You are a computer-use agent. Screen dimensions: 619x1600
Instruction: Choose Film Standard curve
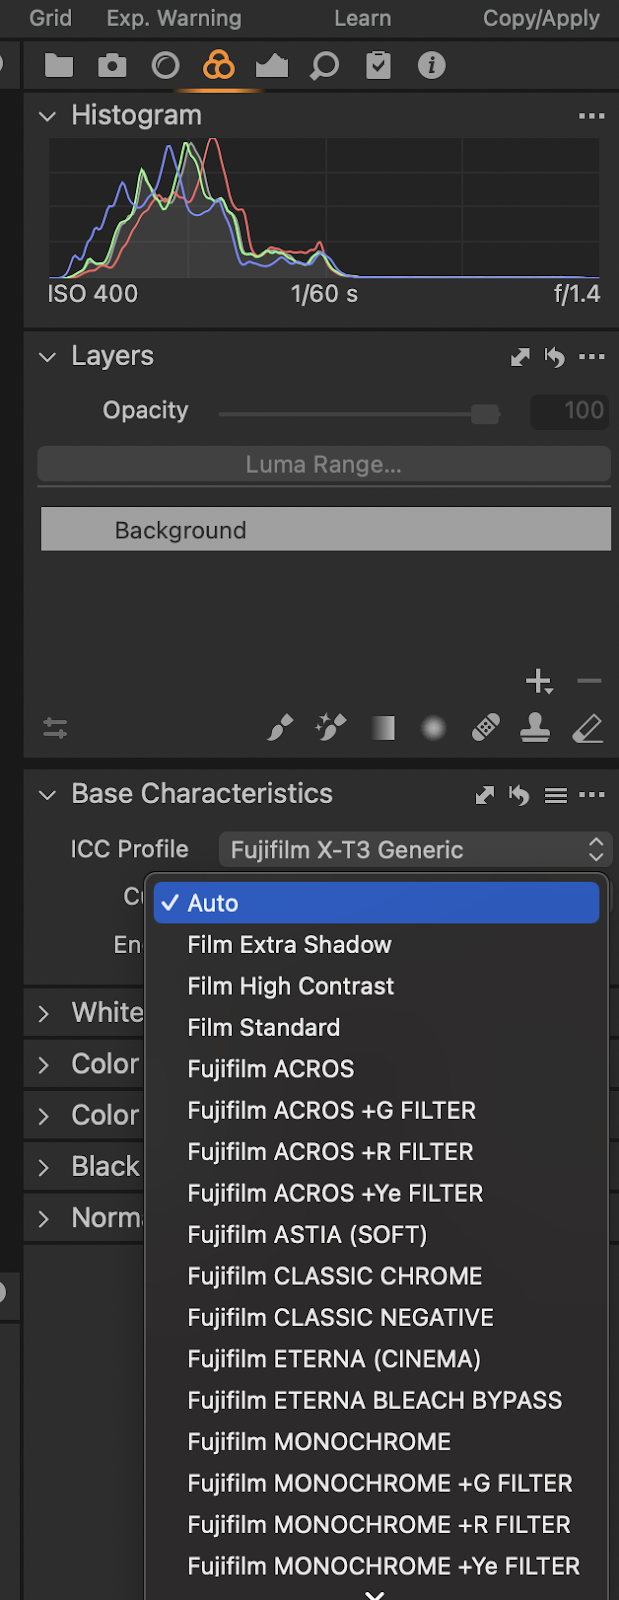coord(376,1027)
